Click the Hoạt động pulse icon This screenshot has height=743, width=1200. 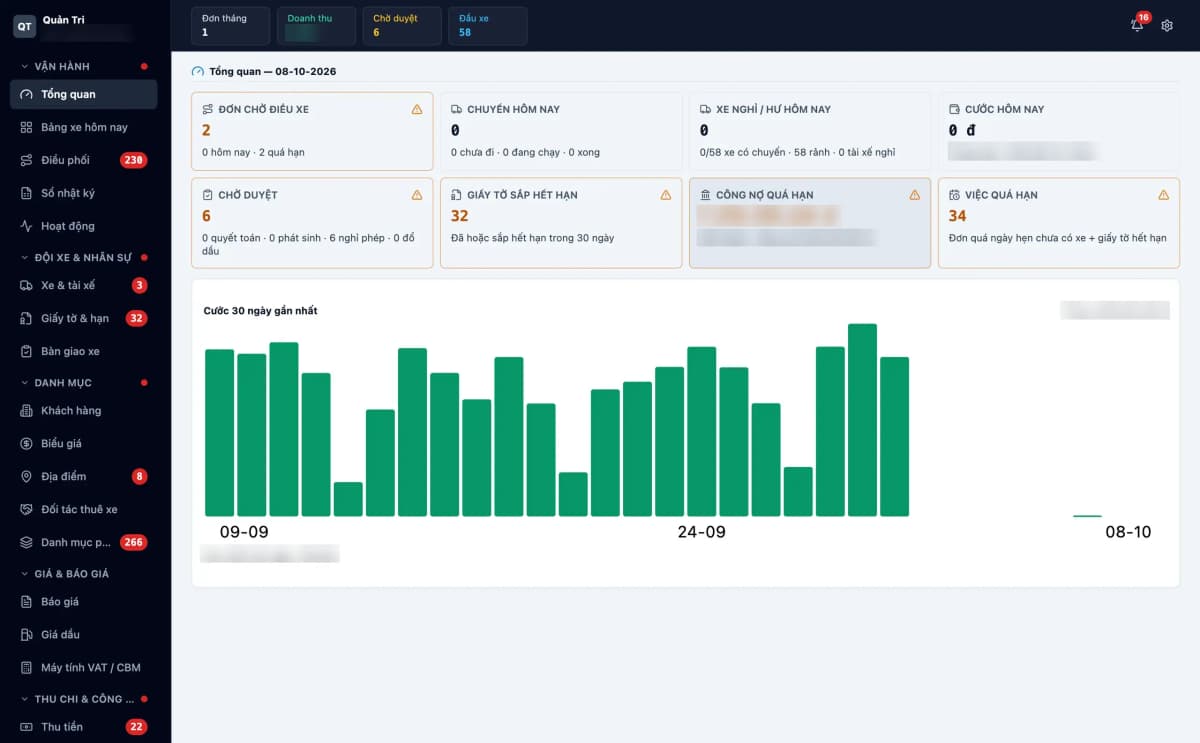[x=27, y=226]
